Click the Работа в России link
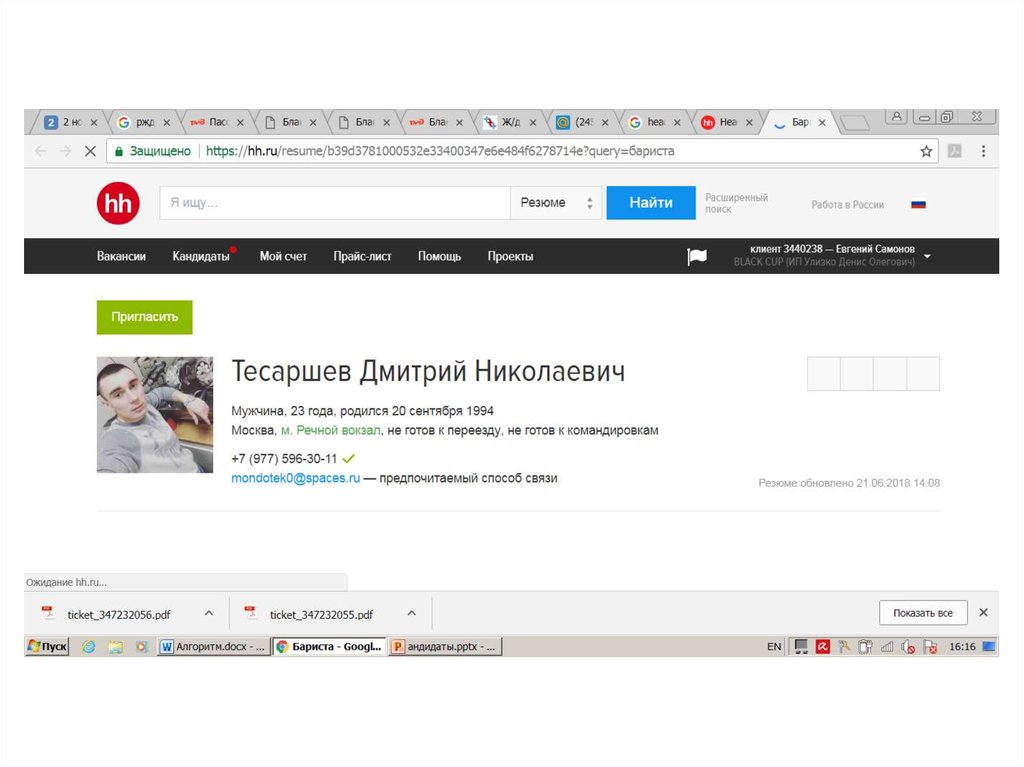The height and width of the screenshot is (767, 1024). 848,204
